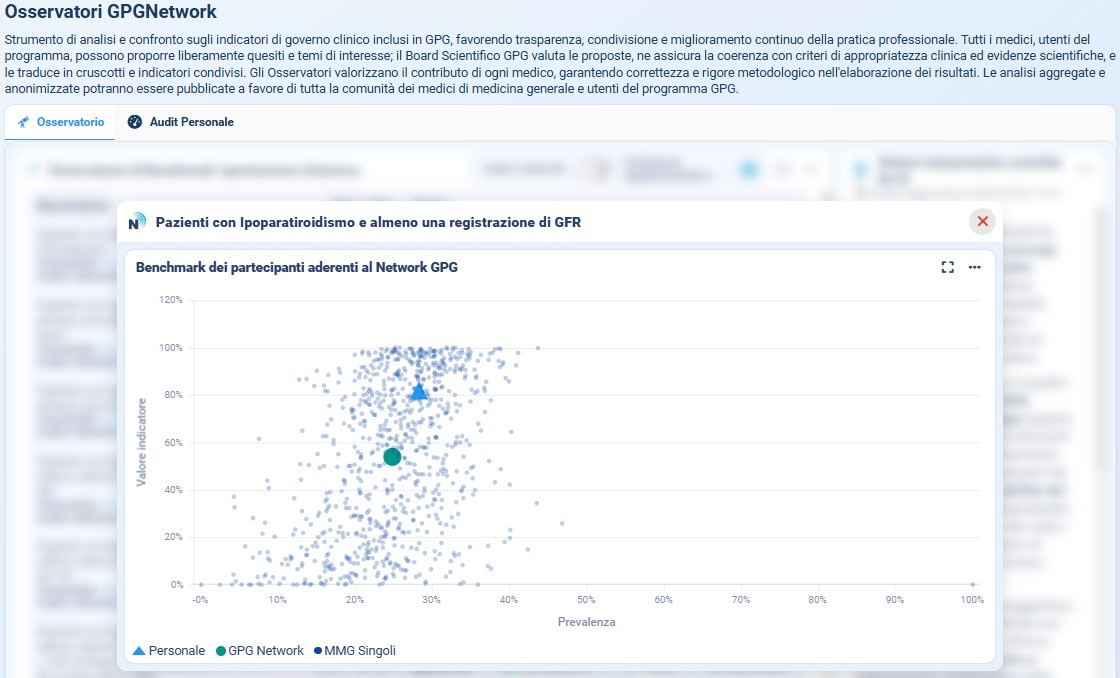This screenshot has width=1120, height=678.
Task: Click the 120% y-axis label
Action: (x=171, y=300)
